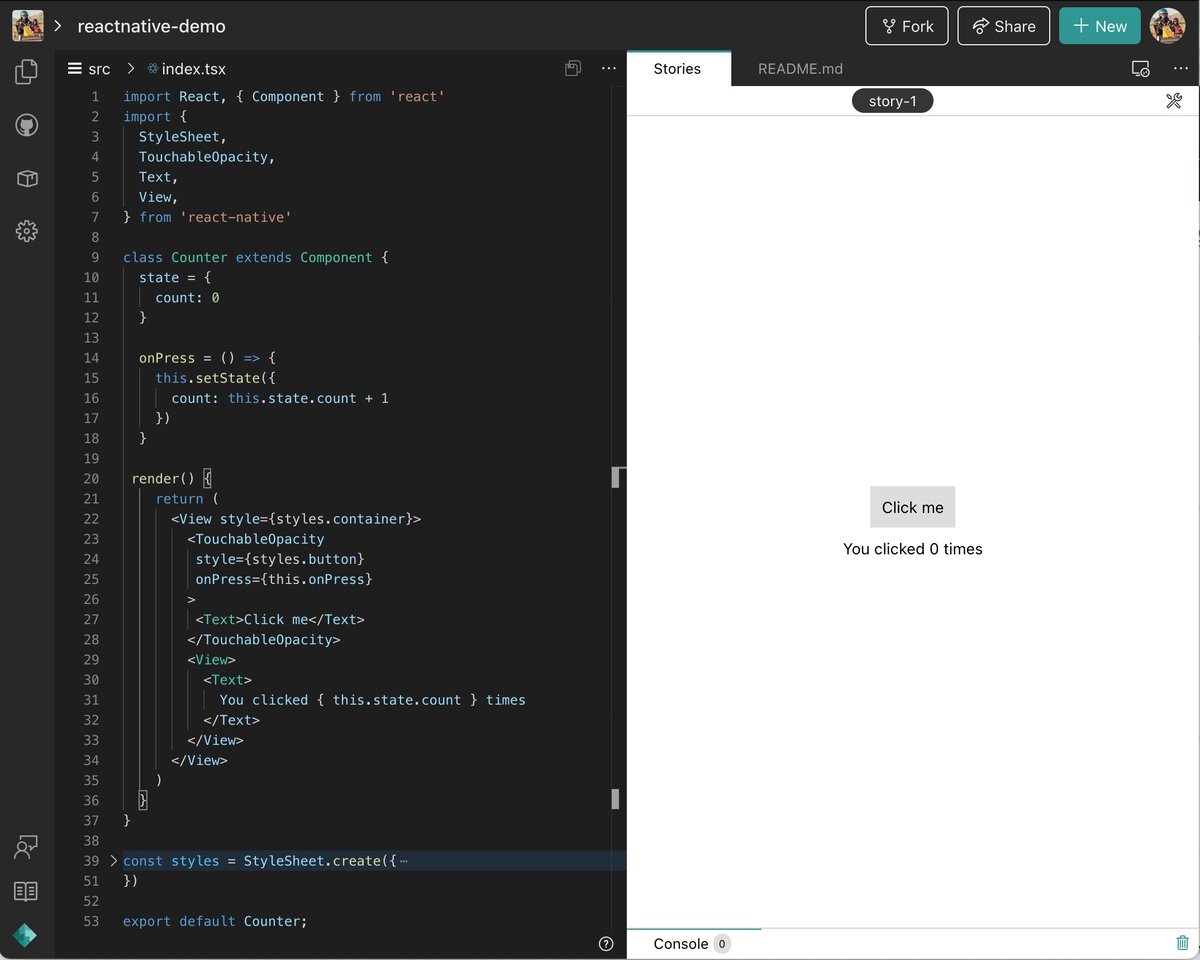Click the Fork button
The image size is (1200, 960).
(x=907, y=26)
